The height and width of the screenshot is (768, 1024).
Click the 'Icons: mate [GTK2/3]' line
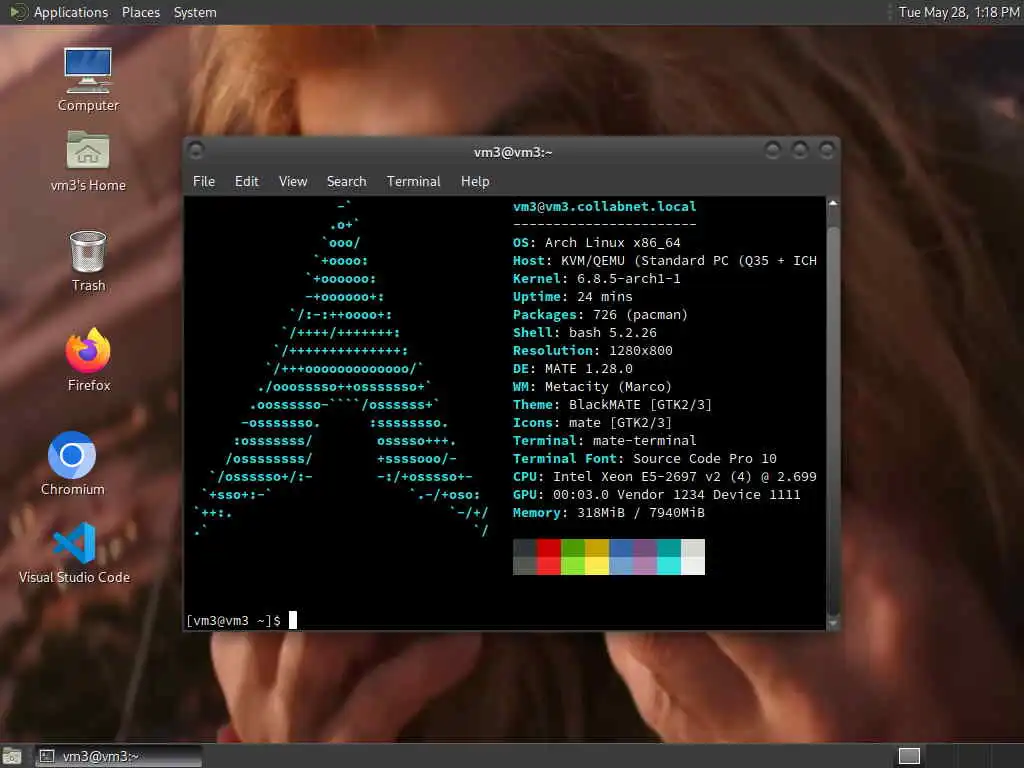(592, 423)
